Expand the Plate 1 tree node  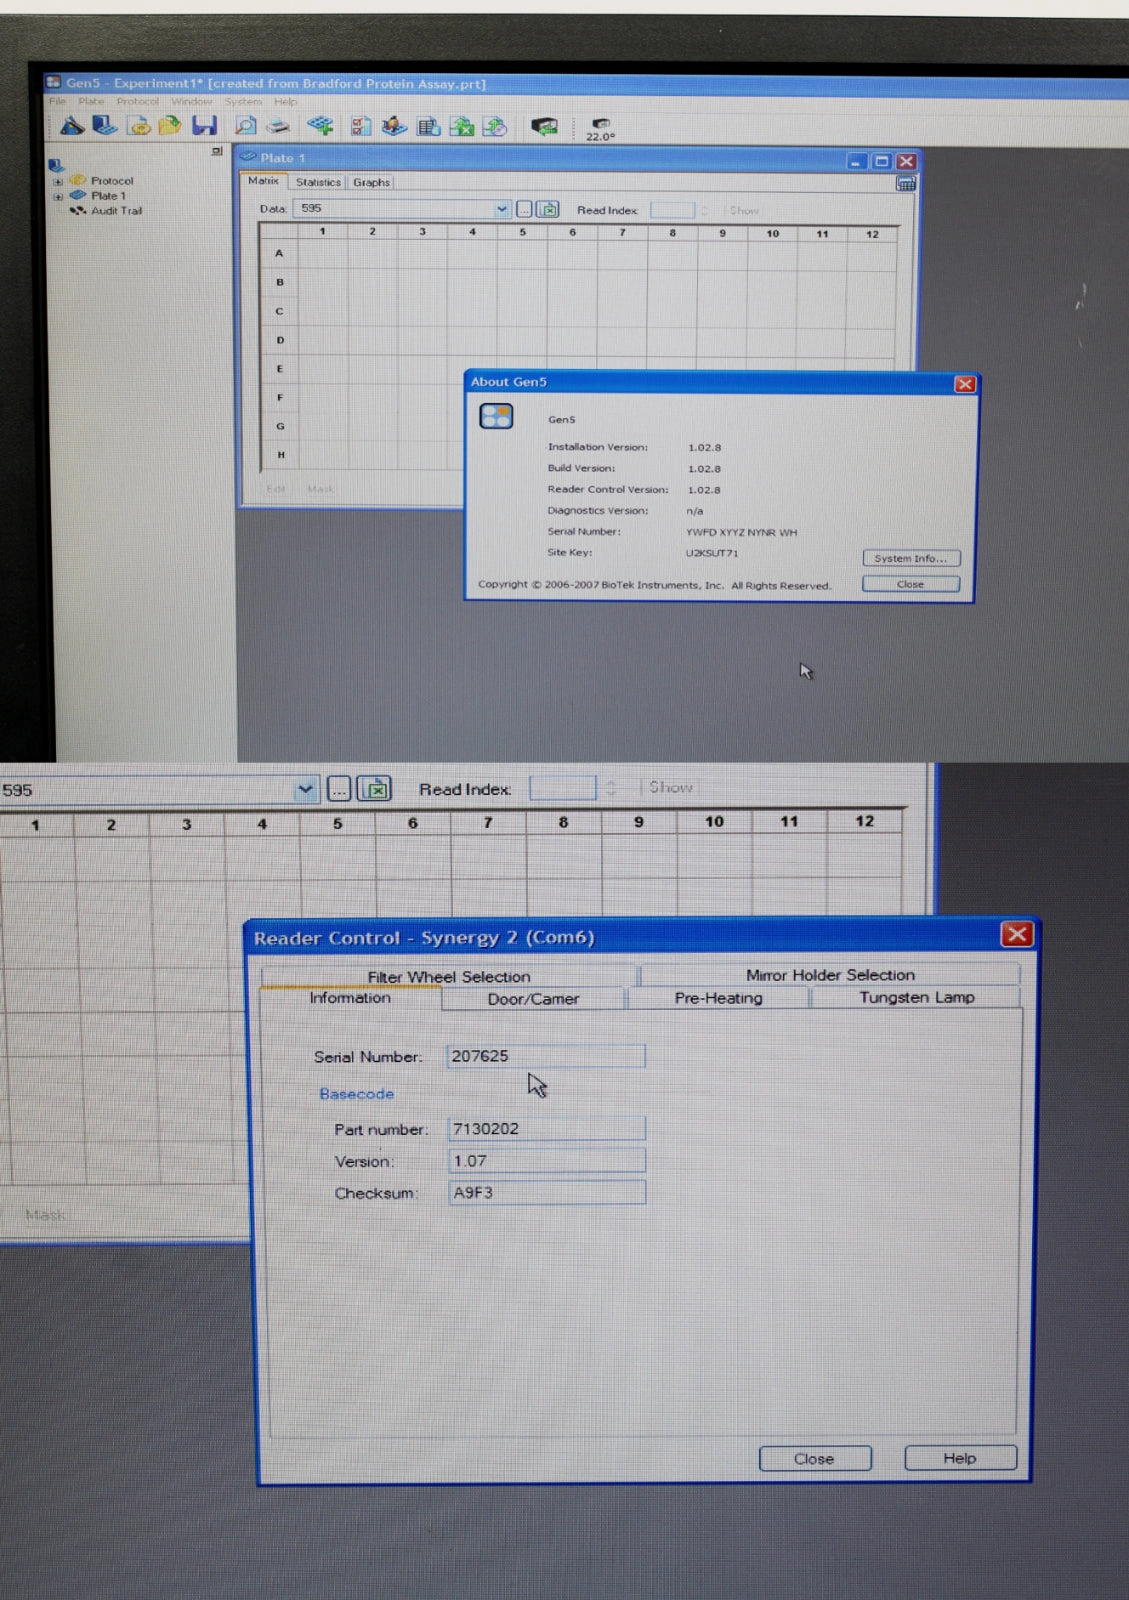(58, 196)
